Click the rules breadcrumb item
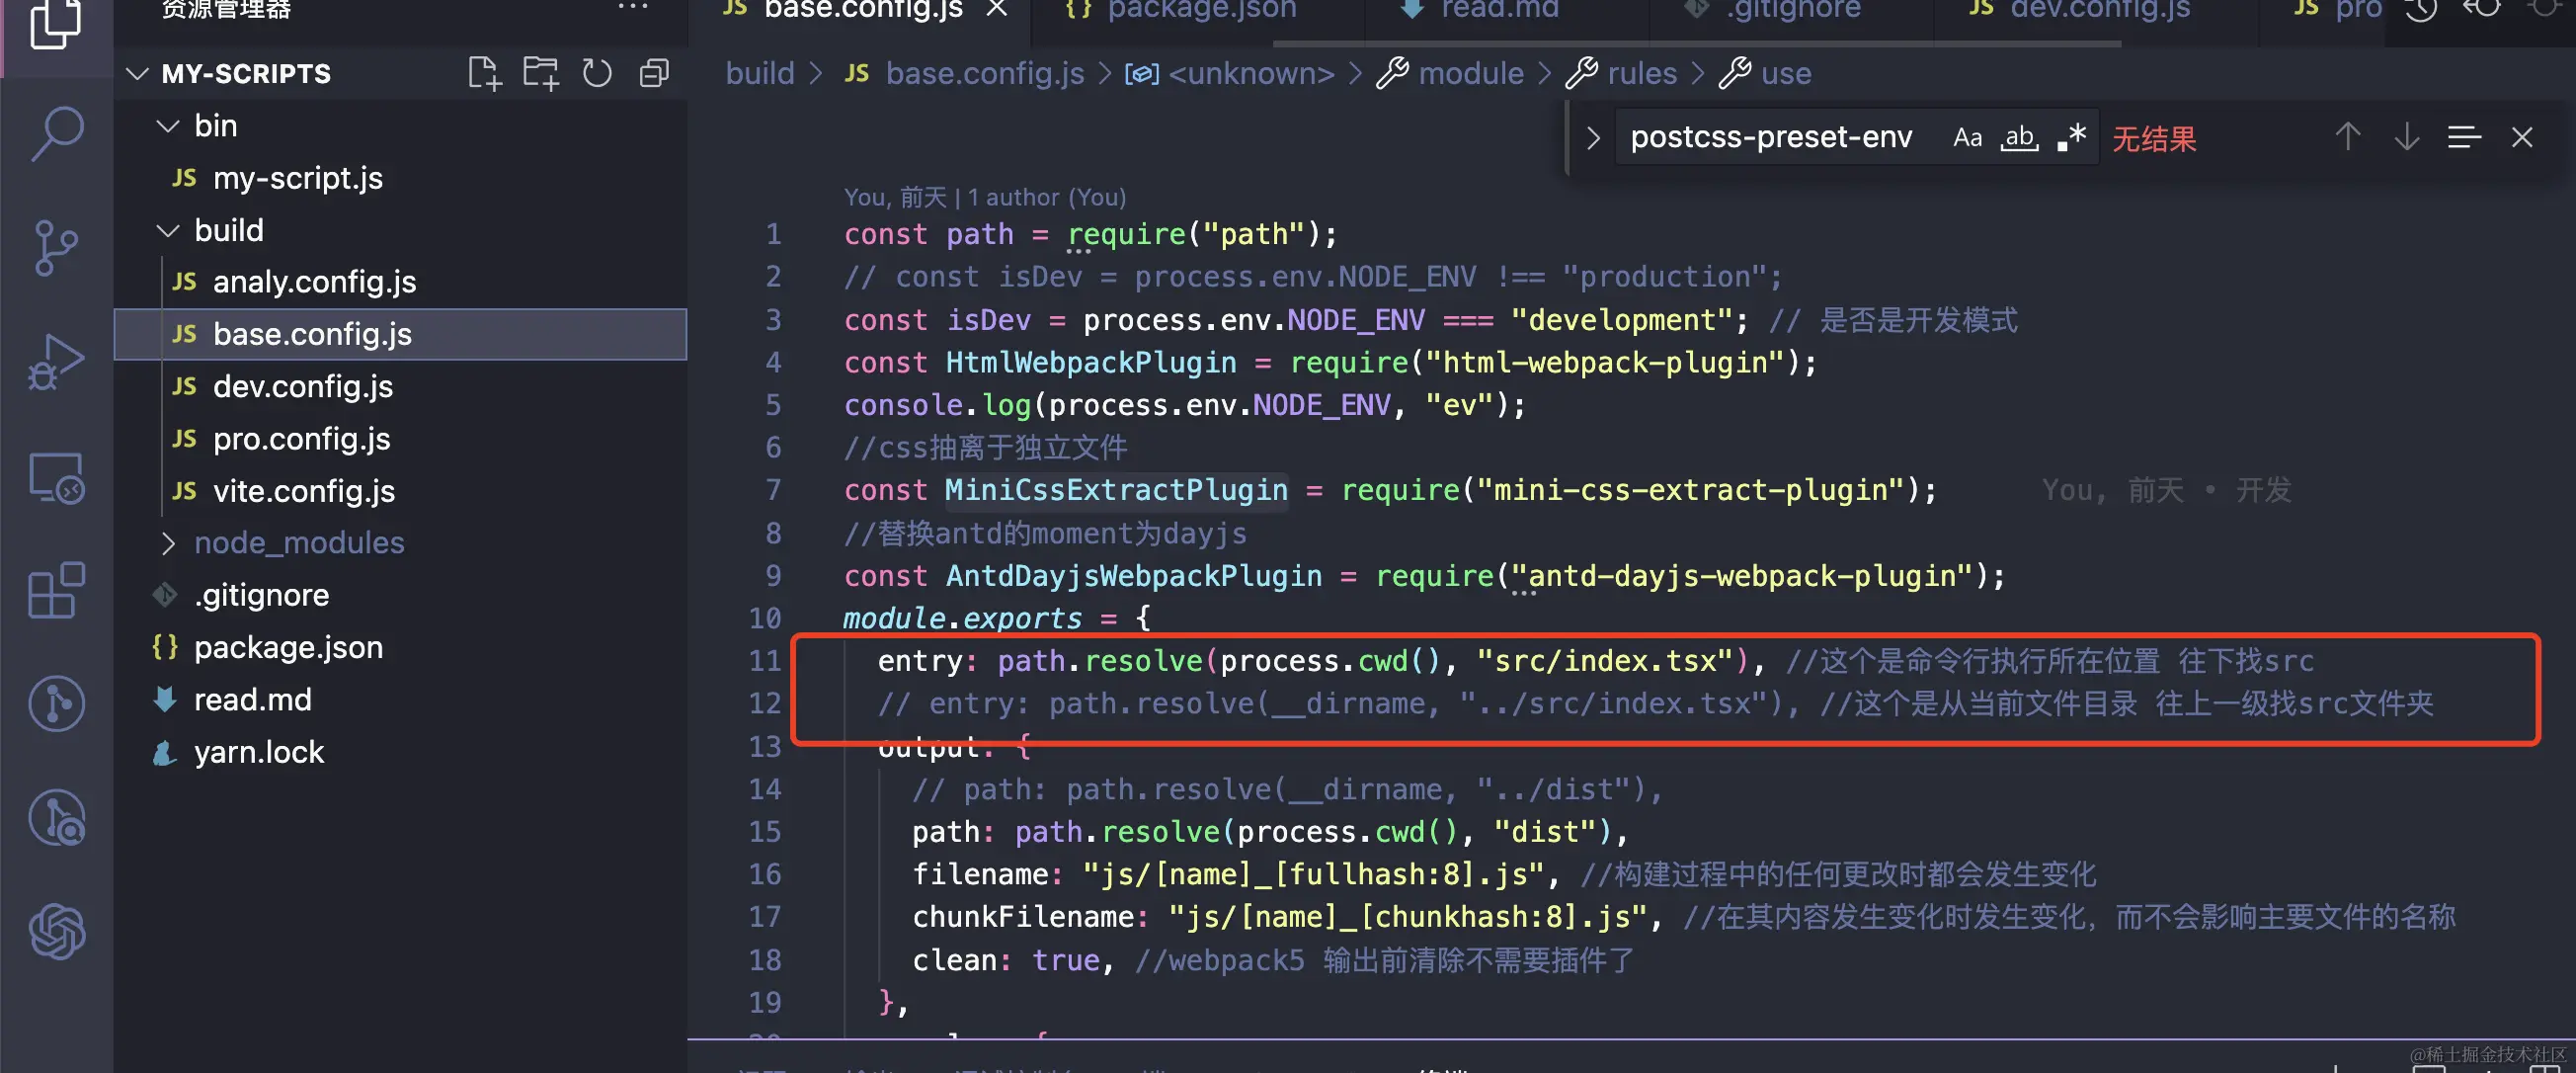Viewport: 2576px width, 1073px height. click(1640, 74)
